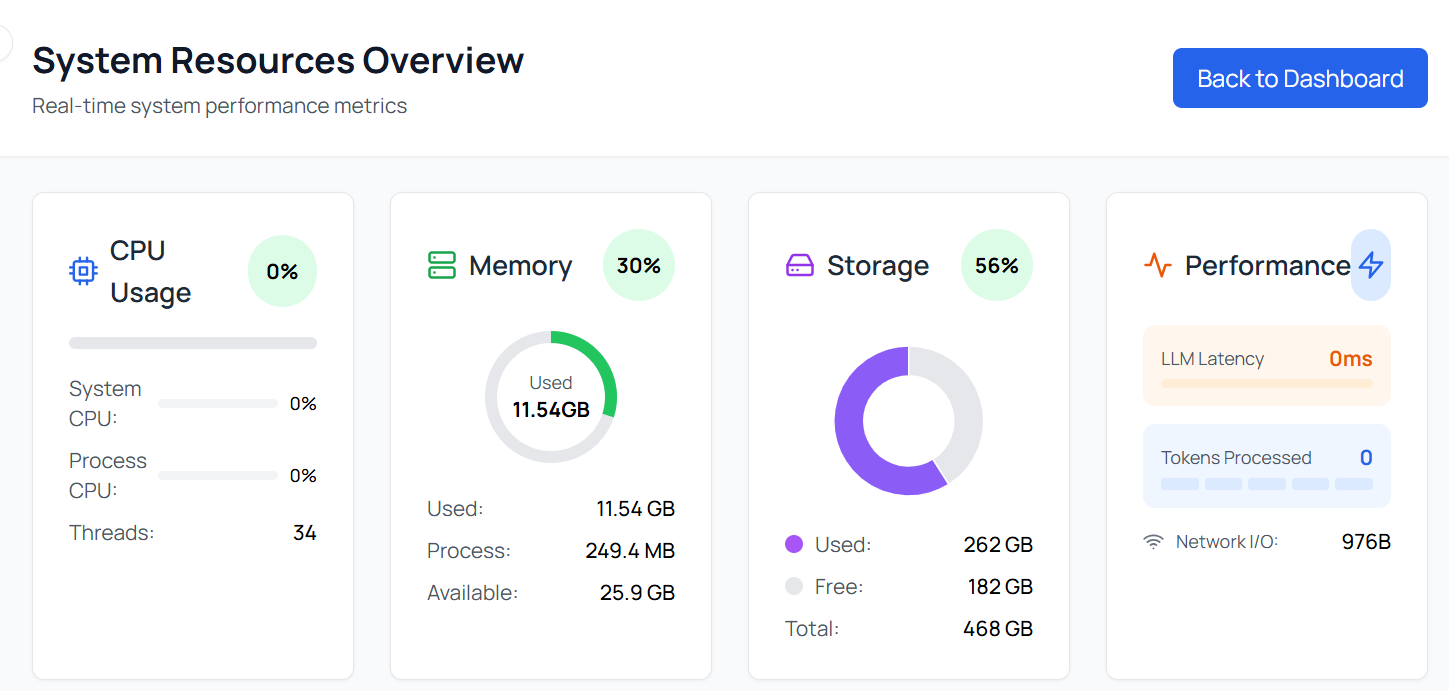Click the System Resources Overview heading
The width and height of the screenshot is (1449, 691).
click(x=278, y=60)
